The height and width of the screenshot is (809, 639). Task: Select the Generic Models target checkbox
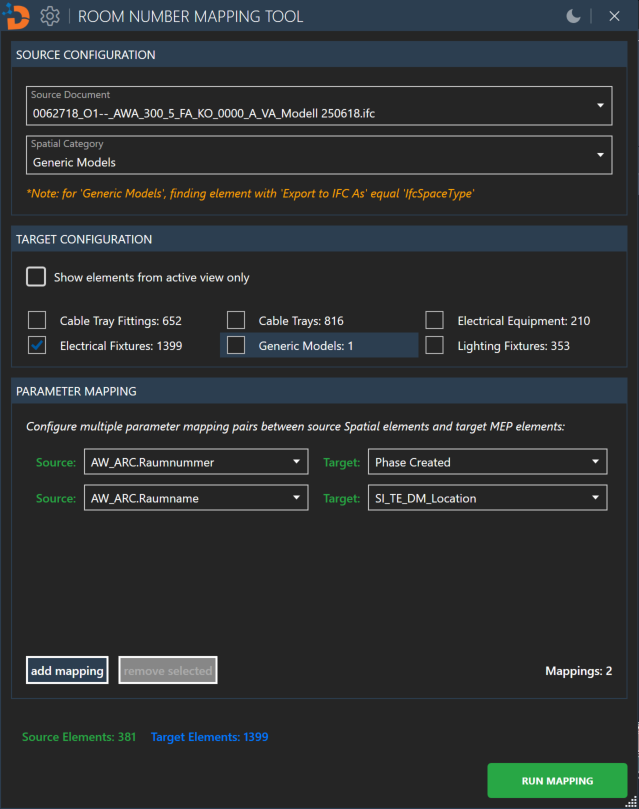tap(236, 345)
